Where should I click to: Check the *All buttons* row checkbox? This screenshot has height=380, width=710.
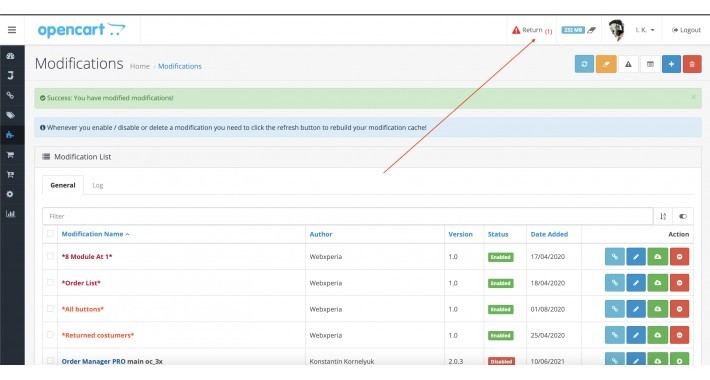click(50, 308)
